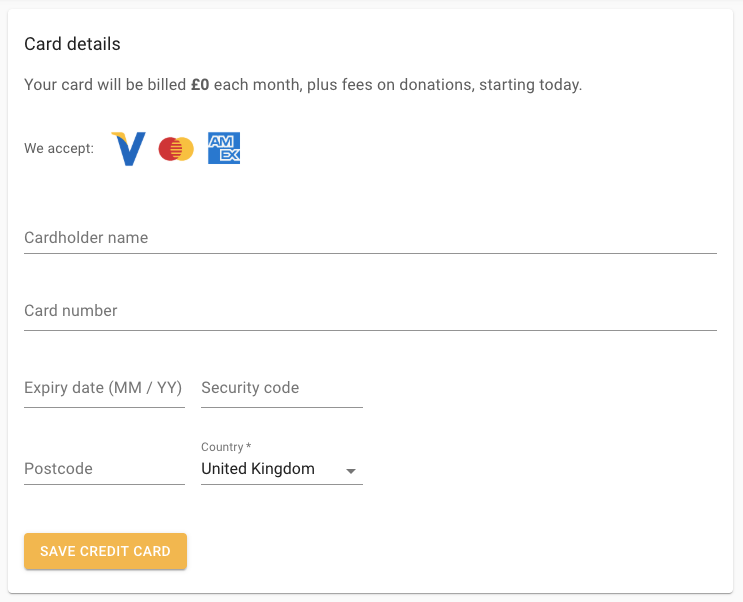This screenshot has height=602, width=743.
Task: Click the "Your card will be billed" text
Action: click(x=105, y=85)
